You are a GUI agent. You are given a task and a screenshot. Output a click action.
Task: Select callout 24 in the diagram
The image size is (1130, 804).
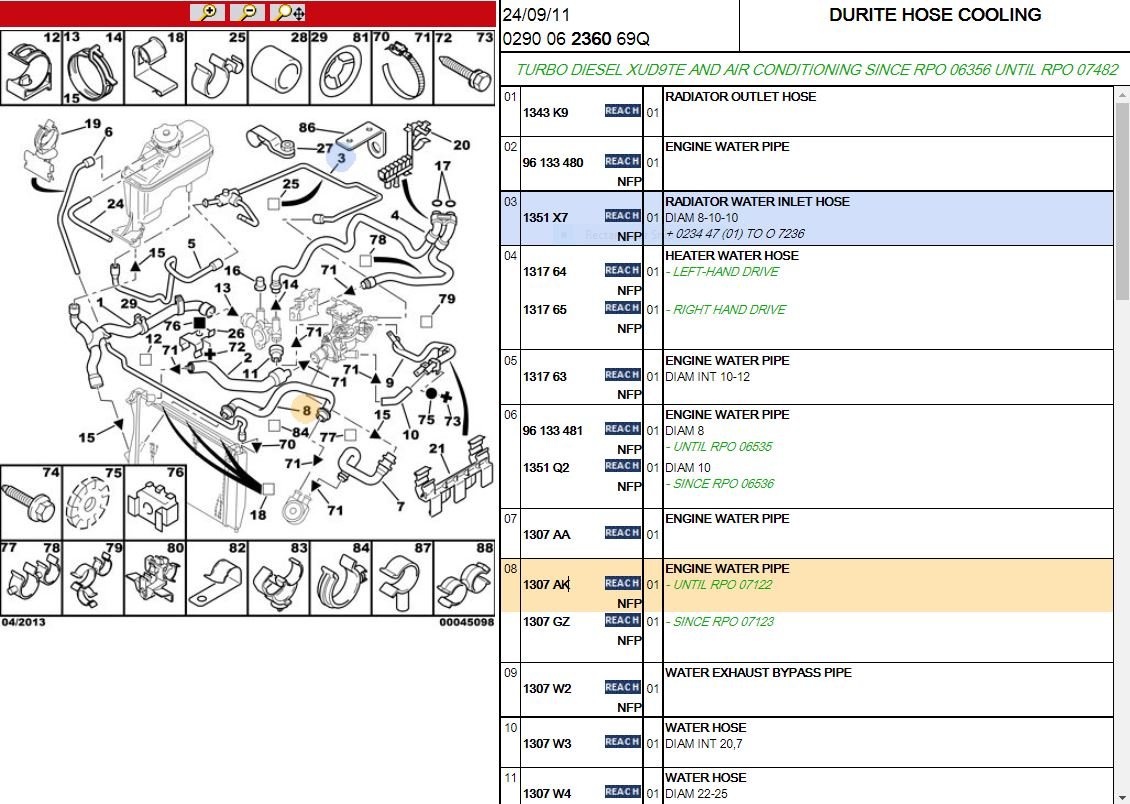(x=115, y=204)
